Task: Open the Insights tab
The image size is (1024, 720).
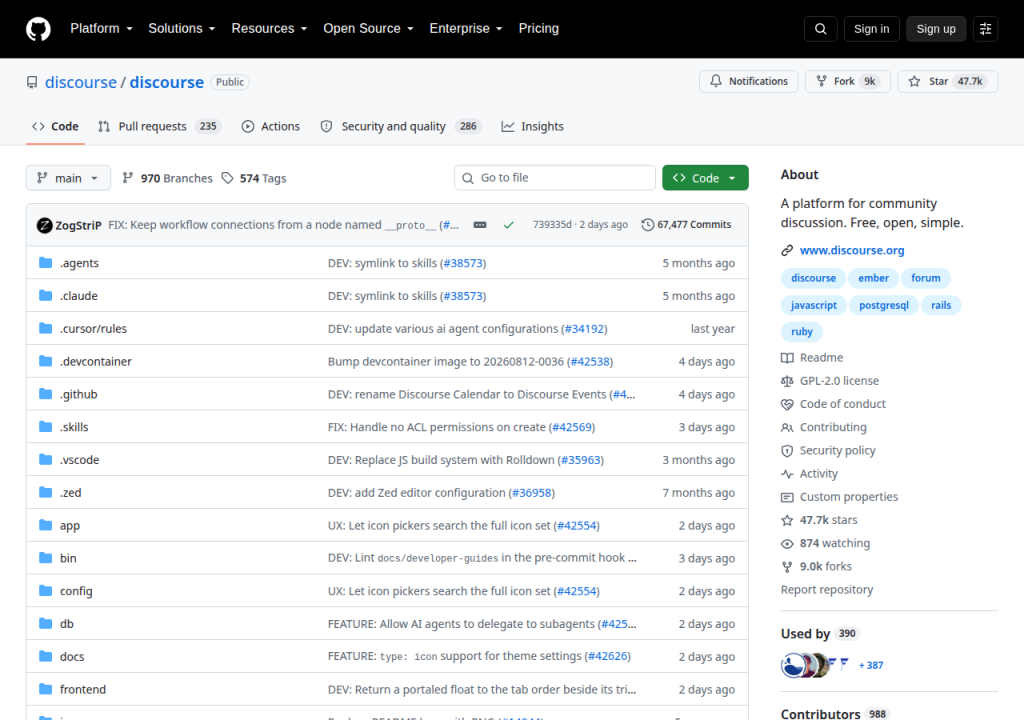Action: coord(532,127)
